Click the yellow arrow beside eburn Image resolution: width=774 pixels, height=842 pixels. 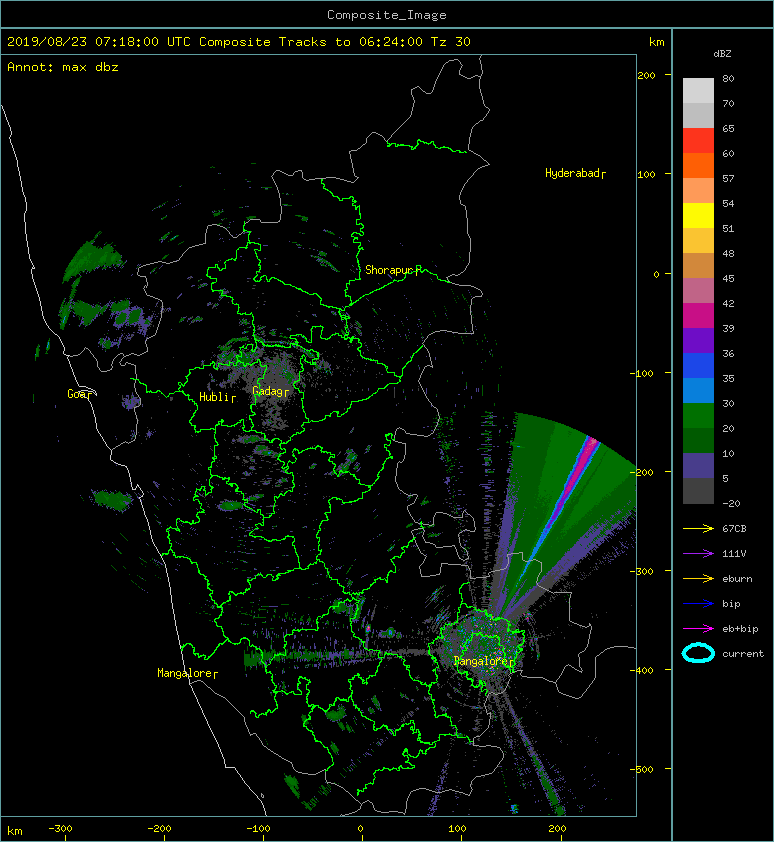tap(698, 578)
